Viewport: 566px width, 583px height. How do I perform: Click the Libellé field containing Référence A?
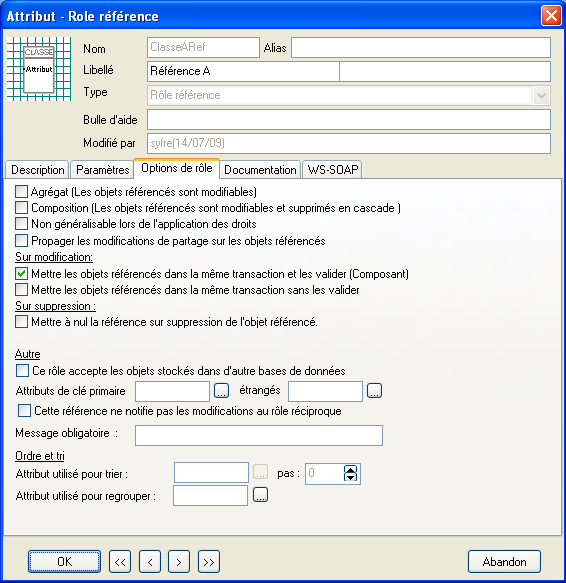[x=243, y=71]
